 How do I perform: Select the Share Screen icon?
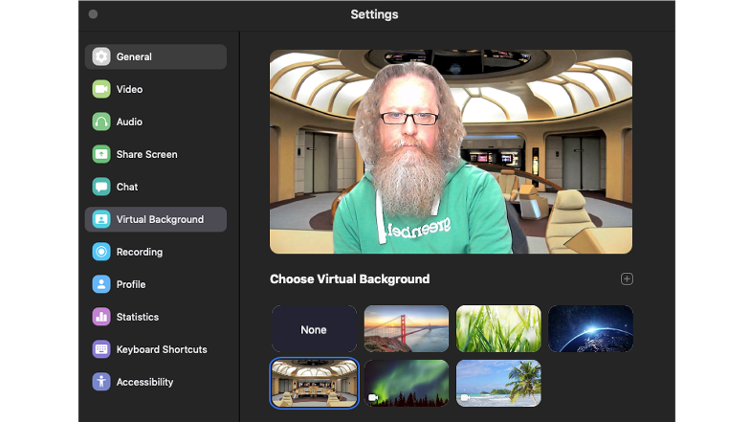pos(101,154)
